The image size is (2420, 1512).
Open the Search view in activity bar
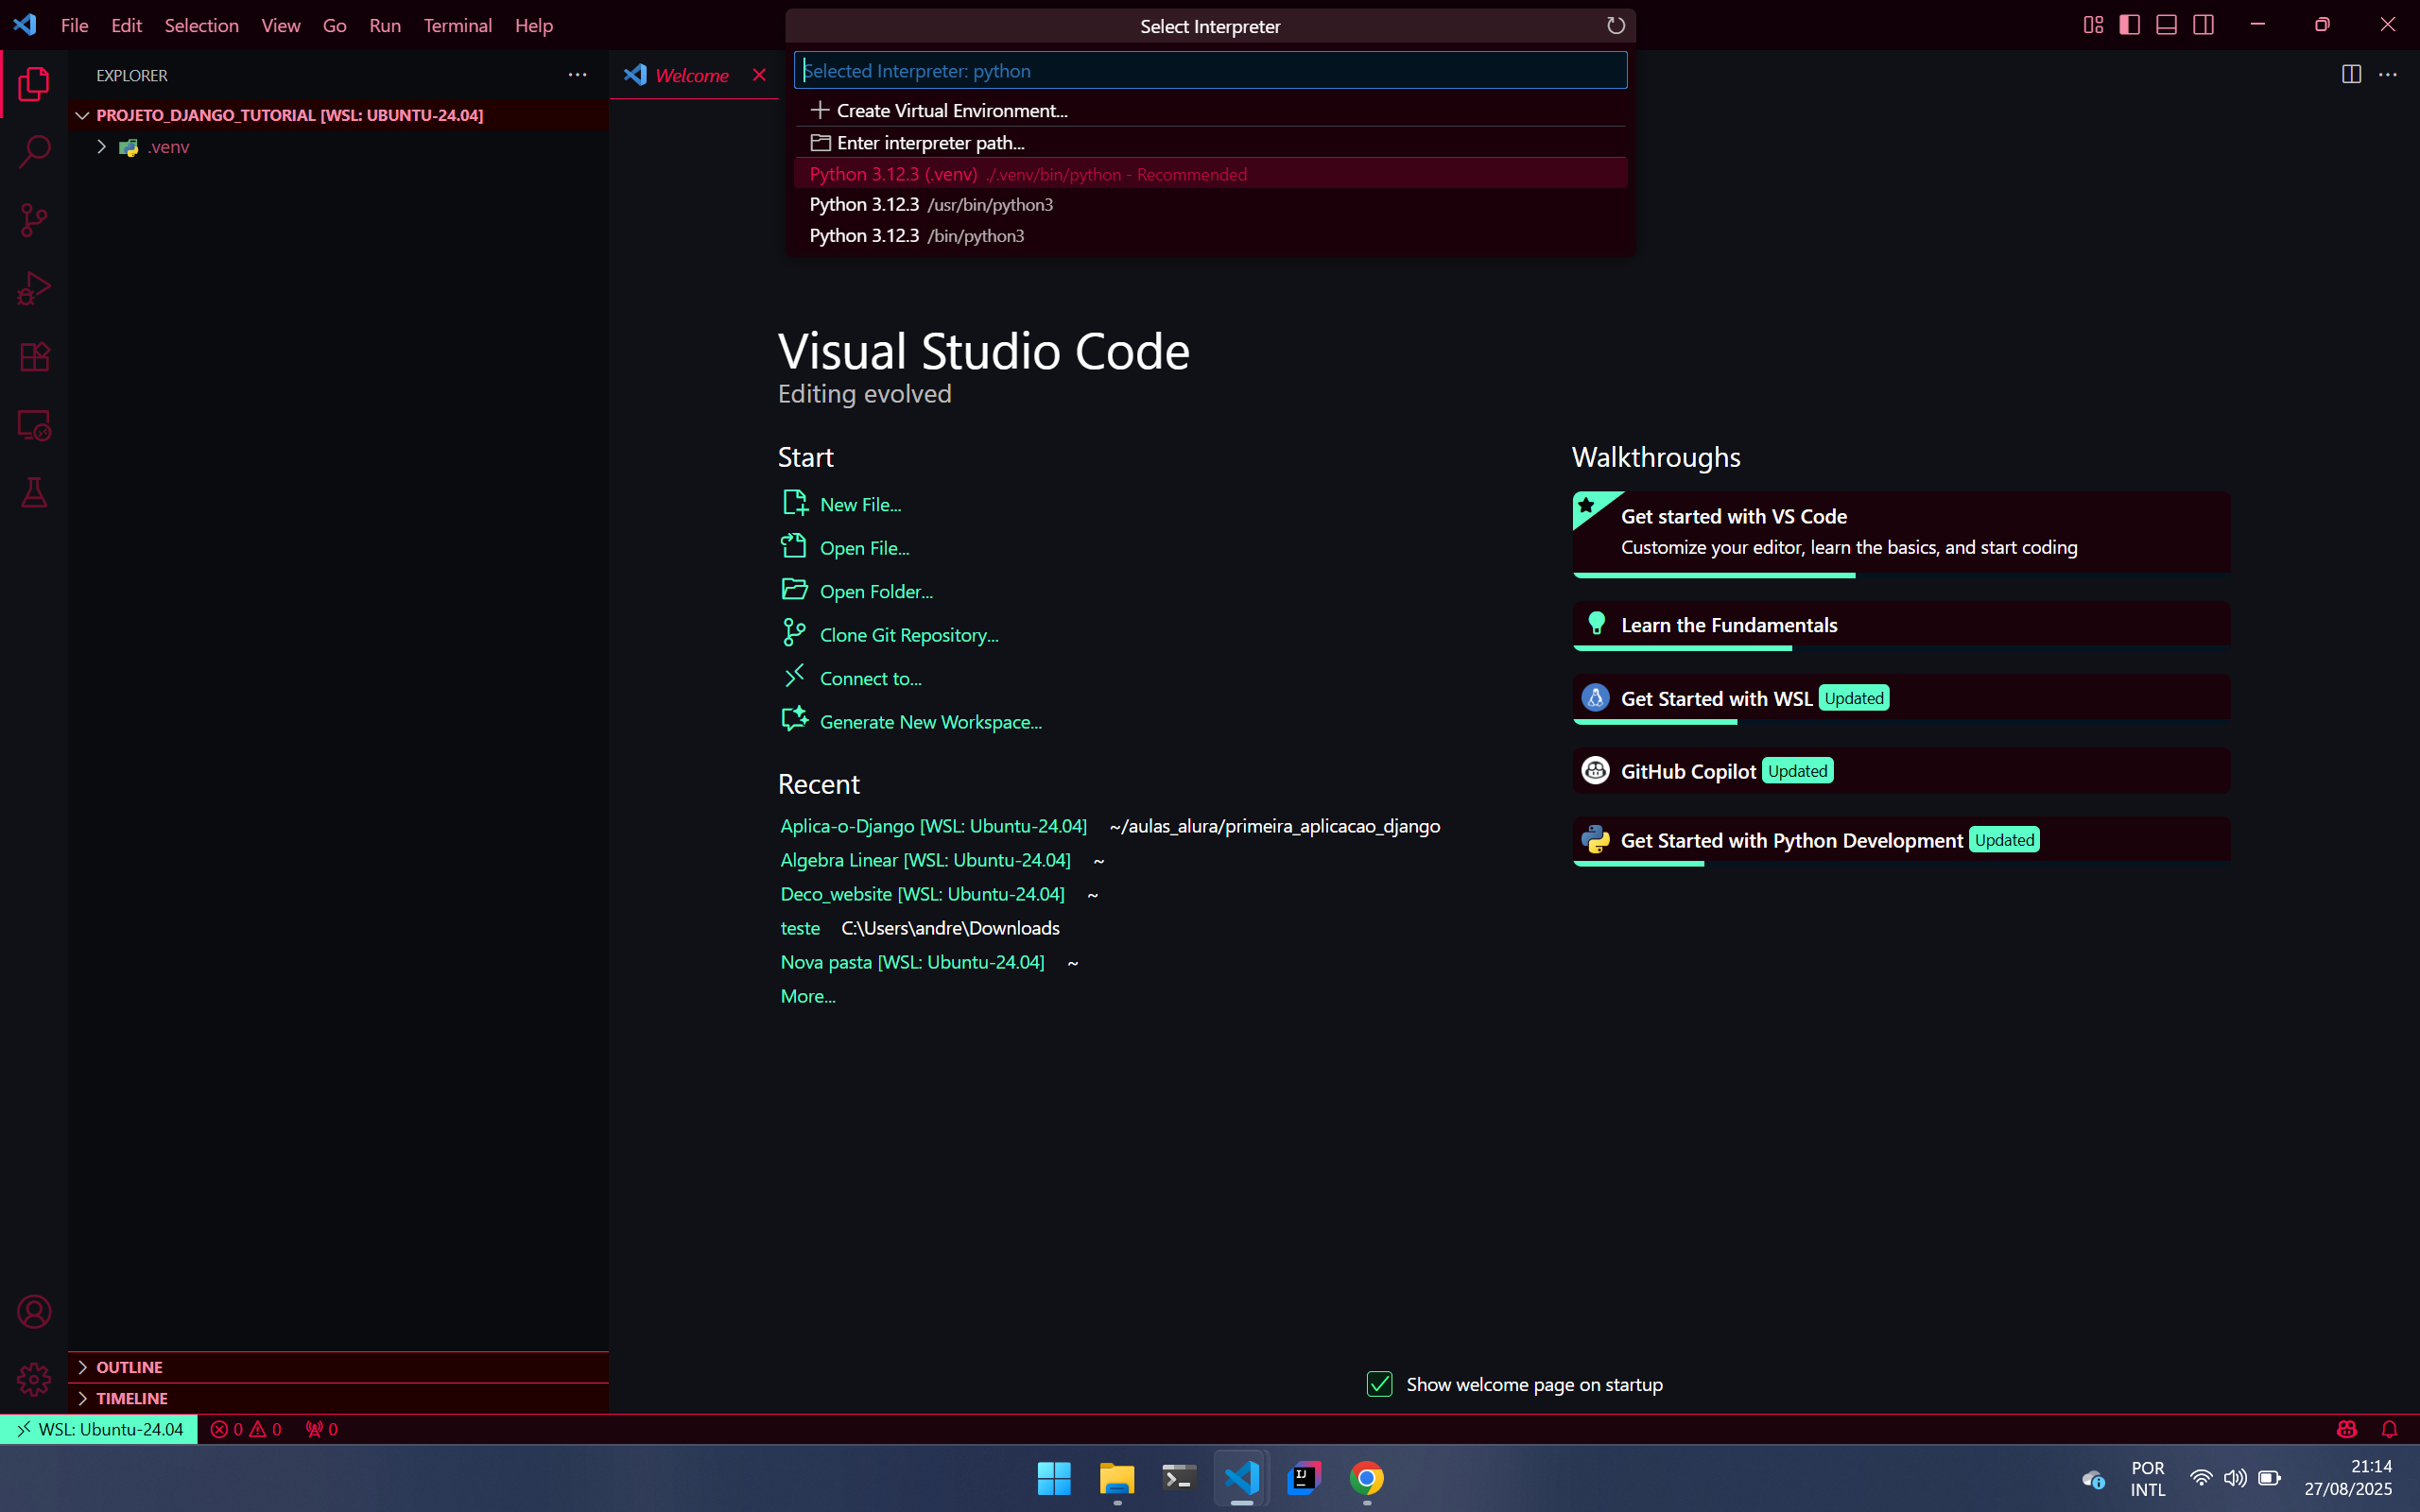[x=34, y=152]
